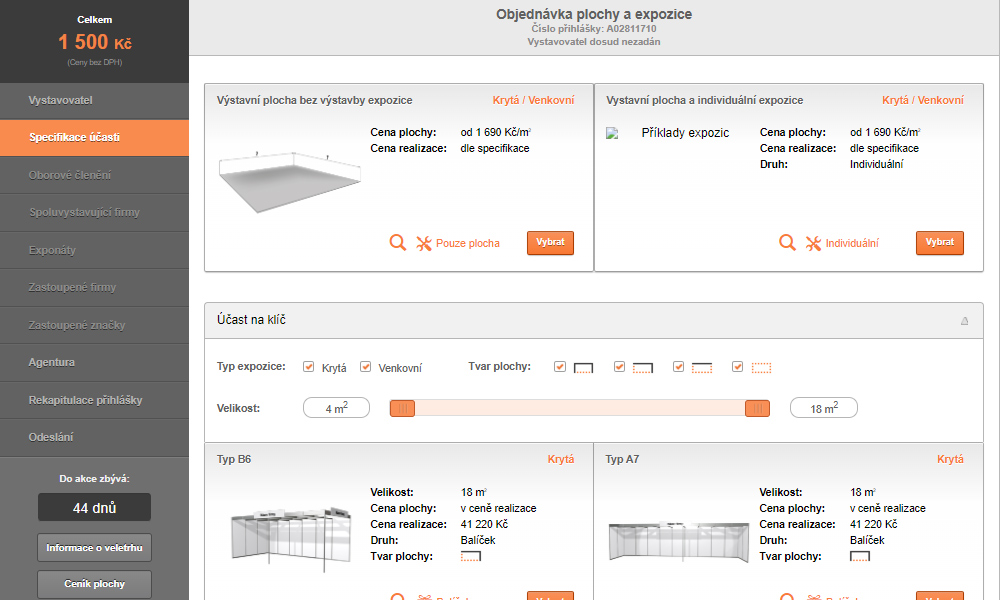Click the Typ A7 stand illustration
The width and height of the screenshot is (1000, 600).
(679, 540)
